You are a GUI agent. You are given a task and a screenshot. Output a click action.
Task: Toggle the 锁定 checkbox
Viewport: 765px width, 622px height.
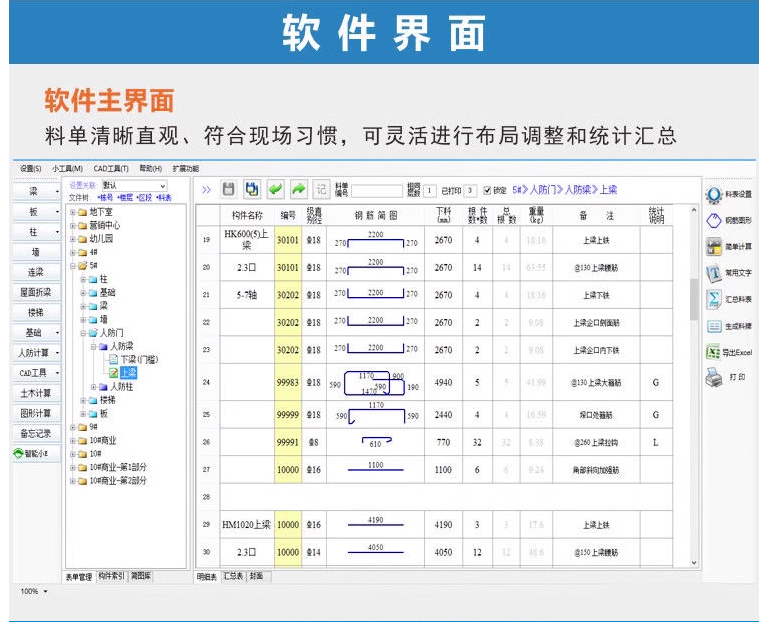tap(488, 190)
